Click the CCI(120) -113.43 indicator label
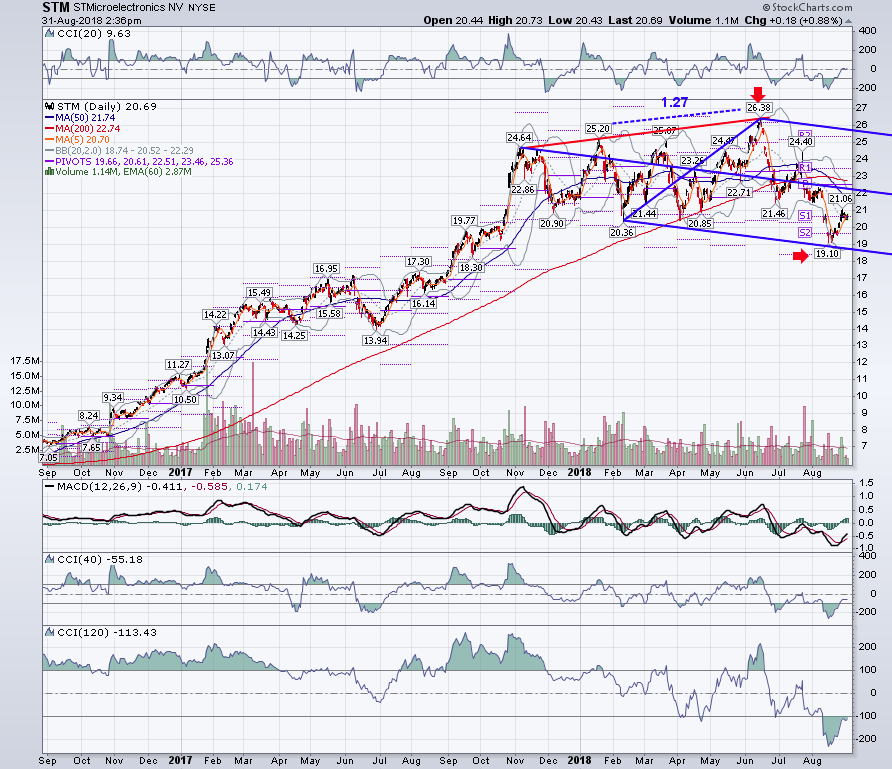892x769 pixels. (107, 632)
